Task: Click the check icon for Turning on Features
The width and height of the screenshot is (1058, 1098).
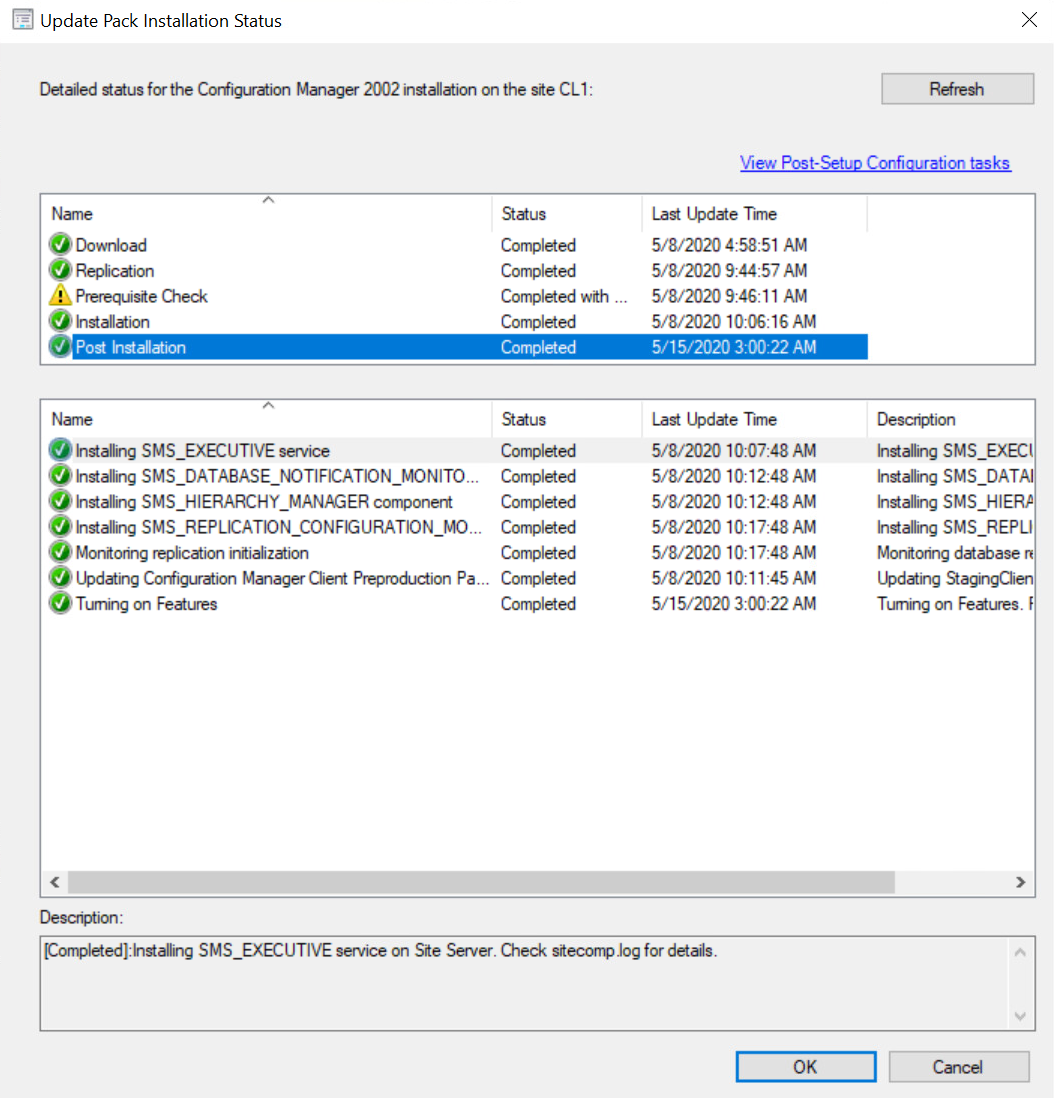Action: [60, 604]
